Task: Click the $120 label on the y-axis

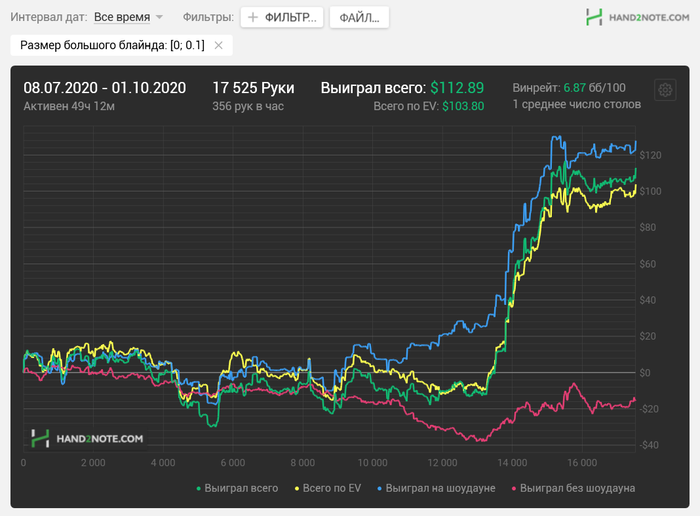Action: (649, 155)
